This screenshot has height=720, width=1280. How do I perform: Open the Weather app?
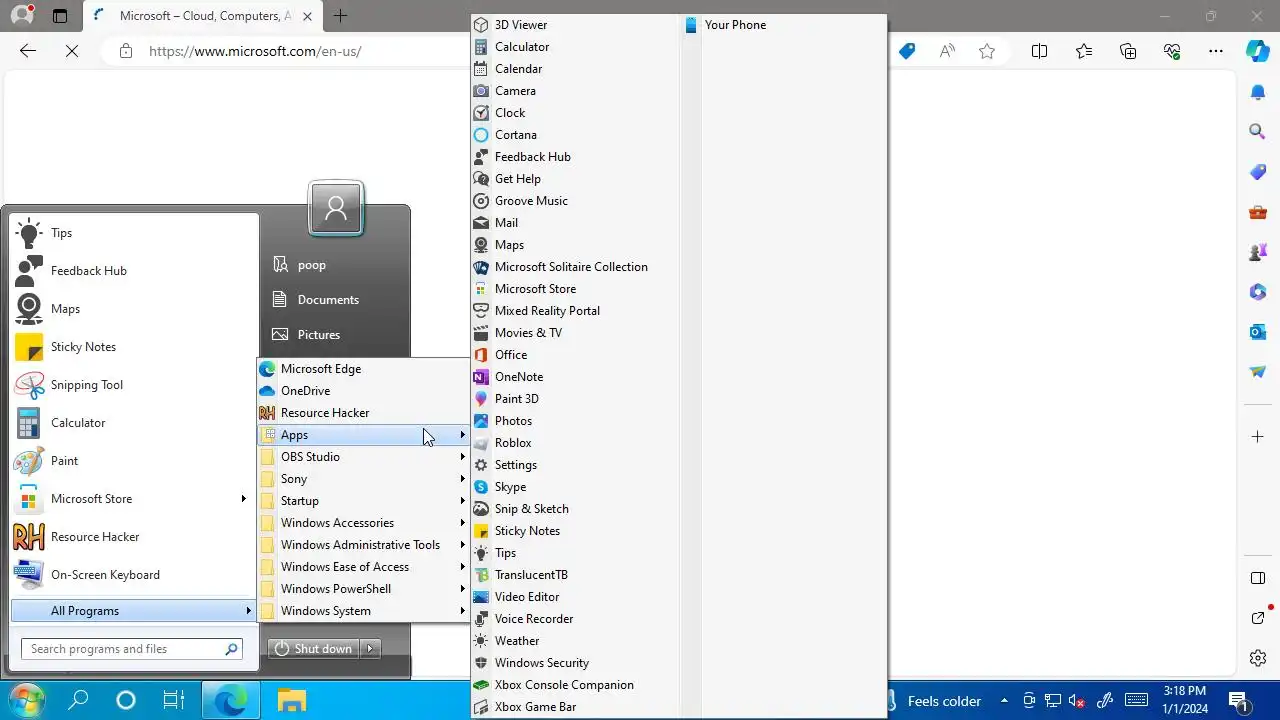pyautogui.click(x=575, y=641)
